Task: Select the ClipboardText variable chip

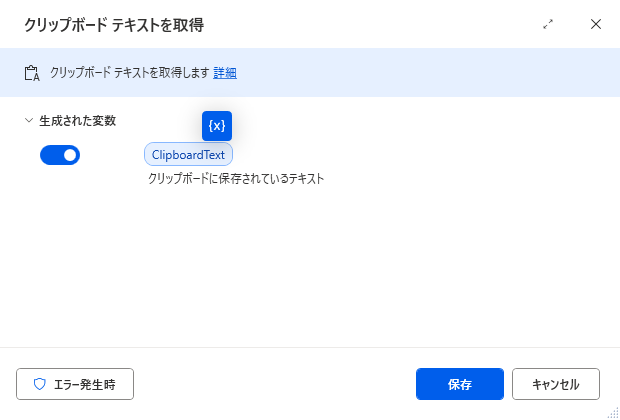Action: (188, 155)
